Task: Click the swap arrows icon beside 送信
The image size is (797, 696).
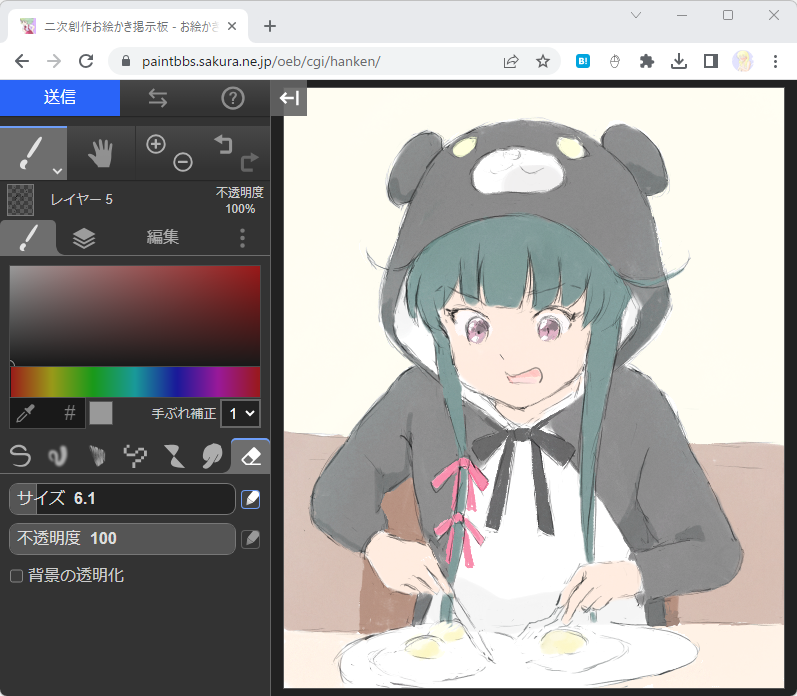Action: click(x=157, y=98)
